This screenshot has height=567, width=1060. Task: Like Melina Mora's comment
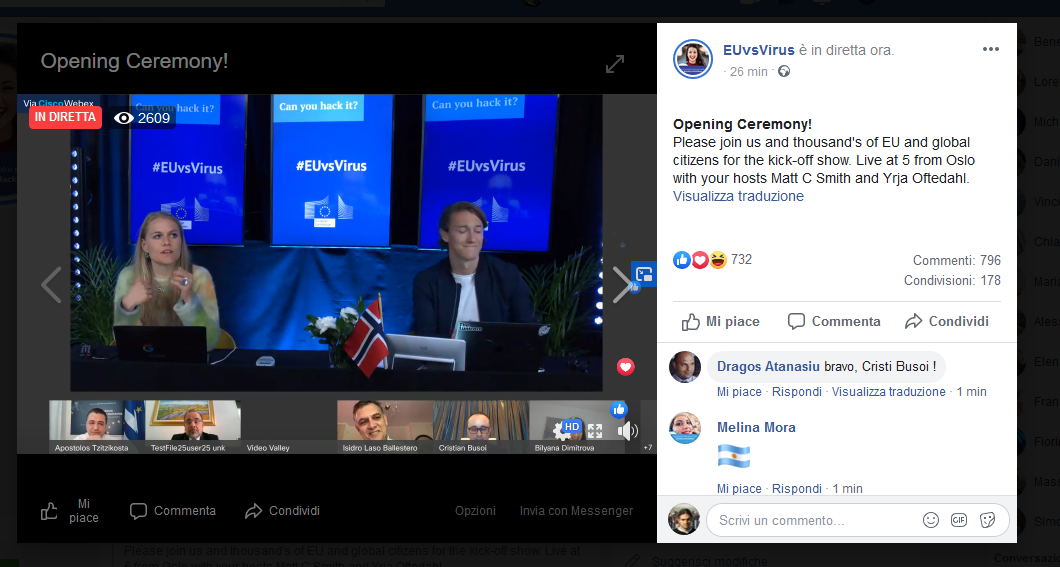coord(739,489)
